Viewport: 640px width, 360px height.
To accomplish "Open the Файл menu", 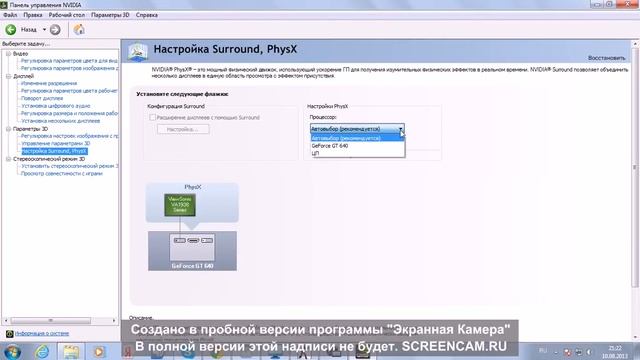I will [10, 15].
